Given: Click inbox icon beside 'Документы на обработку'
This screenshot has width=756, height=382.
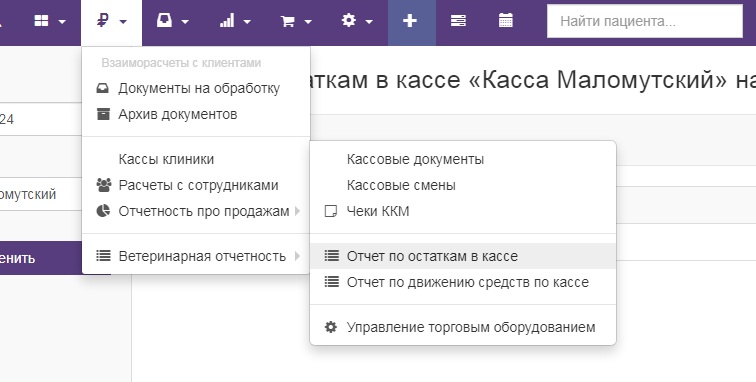Looking at the screenshot, I should coord(103,89).
